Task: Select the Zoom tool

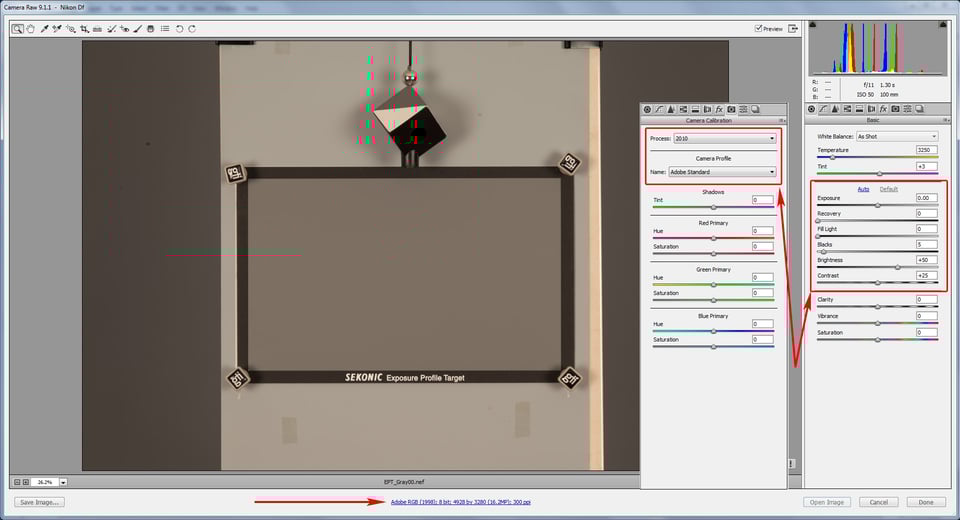Action: [x=17, y=29]
